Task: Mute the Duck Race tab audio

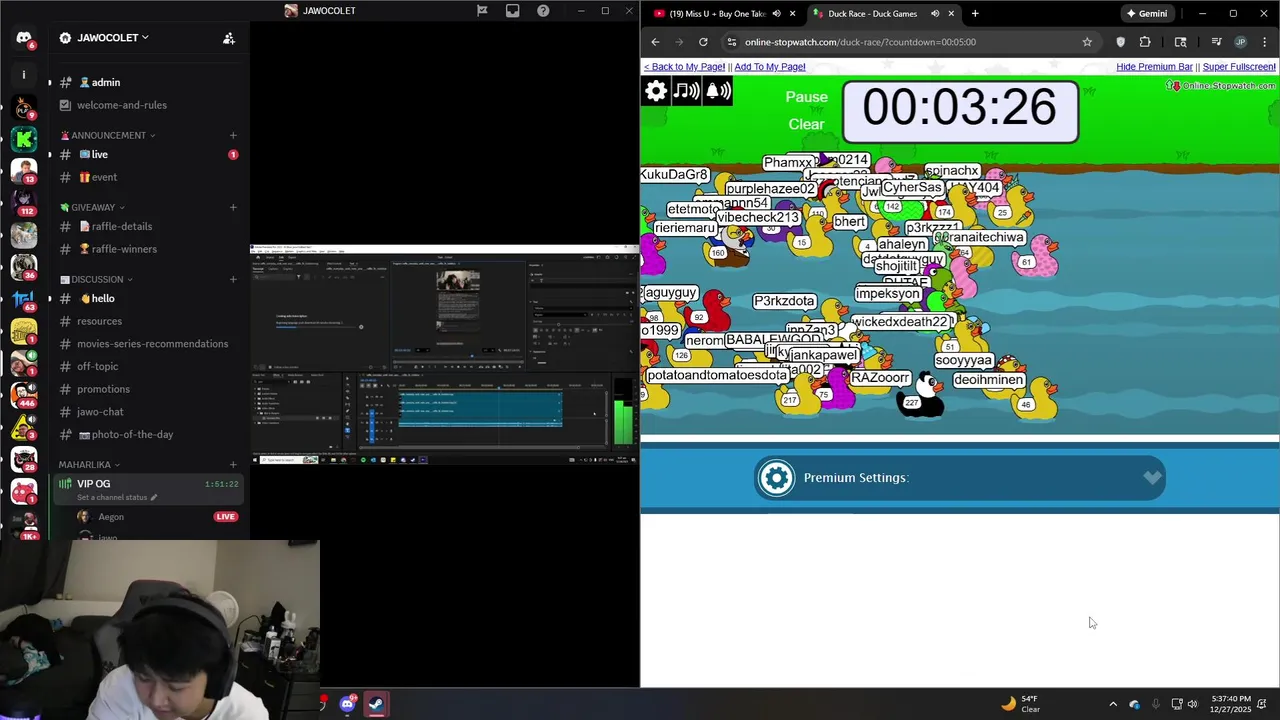Action: 935,14
